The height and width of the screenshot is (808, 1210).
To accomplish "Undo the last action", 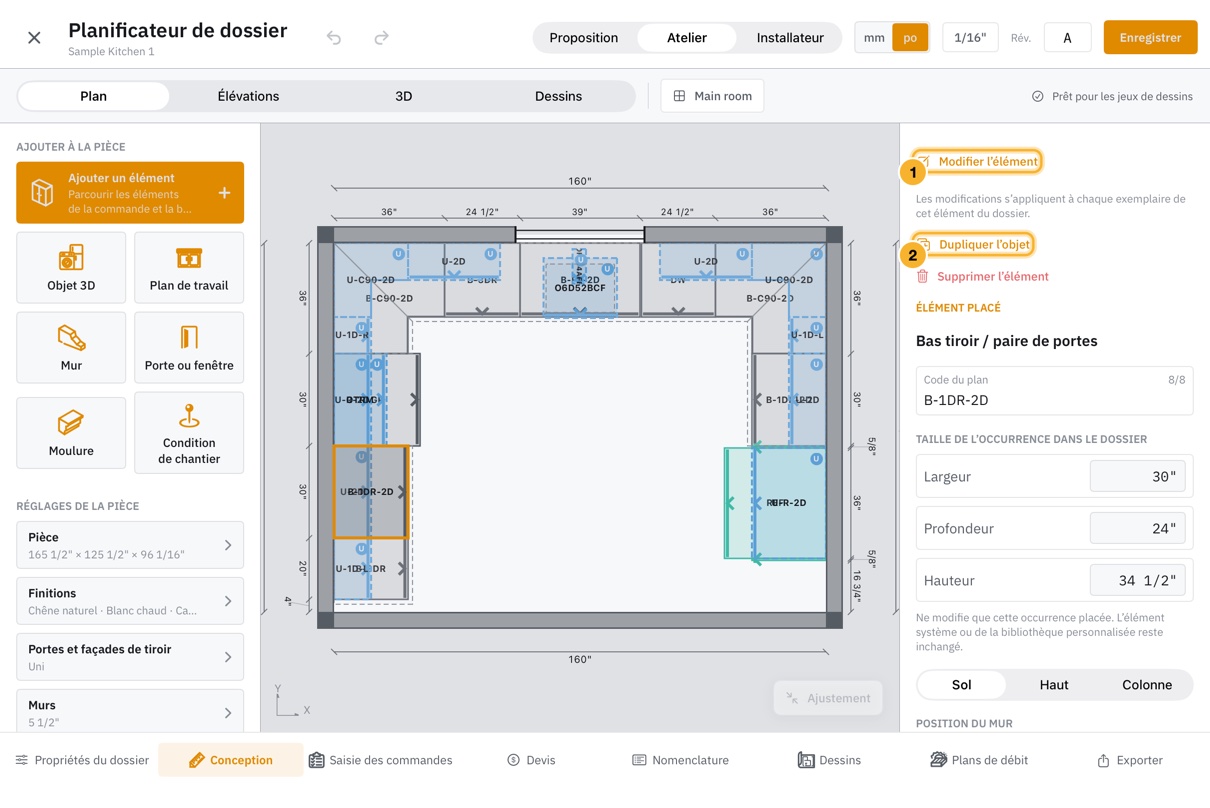I will (334, 38).
